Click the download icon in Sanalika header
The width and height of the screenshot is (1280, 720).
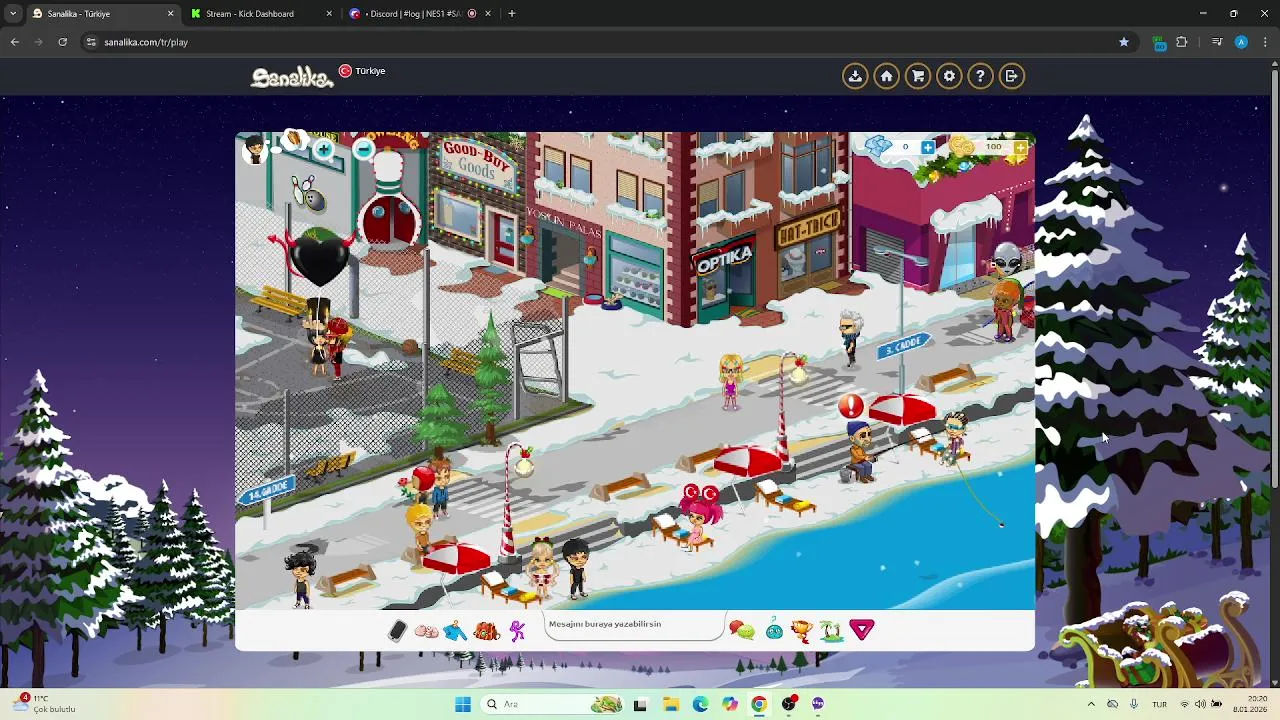[855, 76]
